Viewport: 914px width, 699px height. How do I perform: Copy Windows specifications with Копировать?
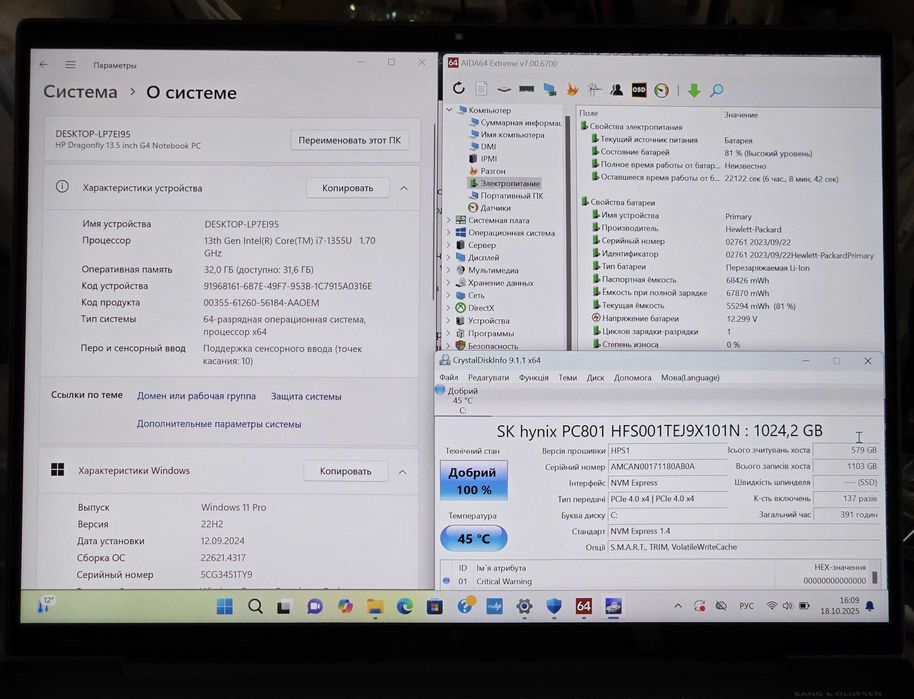tap(345, 471)
